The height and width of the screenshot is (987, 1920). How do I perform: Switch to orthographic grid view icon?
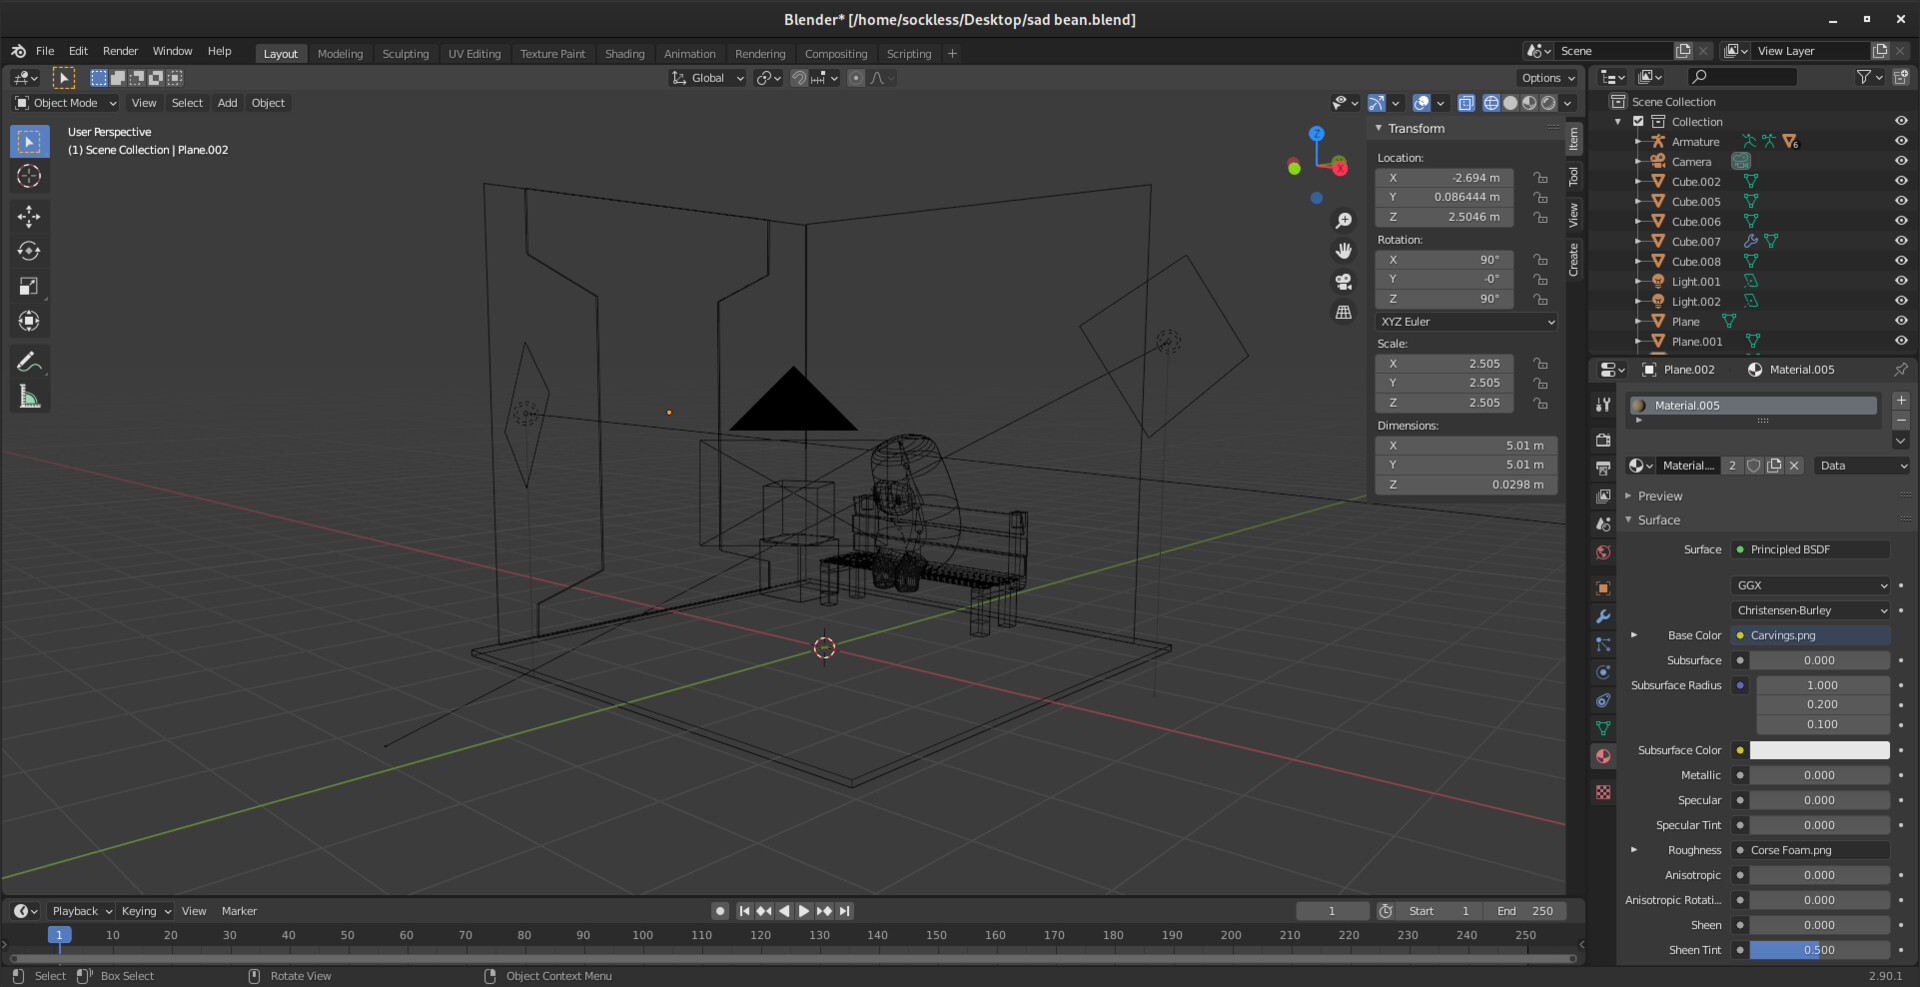click(x=1344, y=313)
